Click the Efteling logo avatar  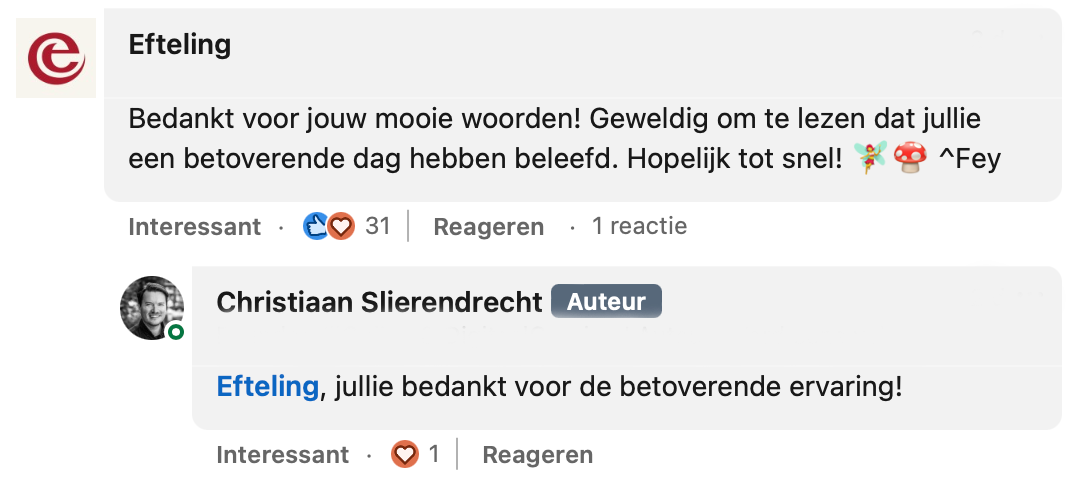56,58
